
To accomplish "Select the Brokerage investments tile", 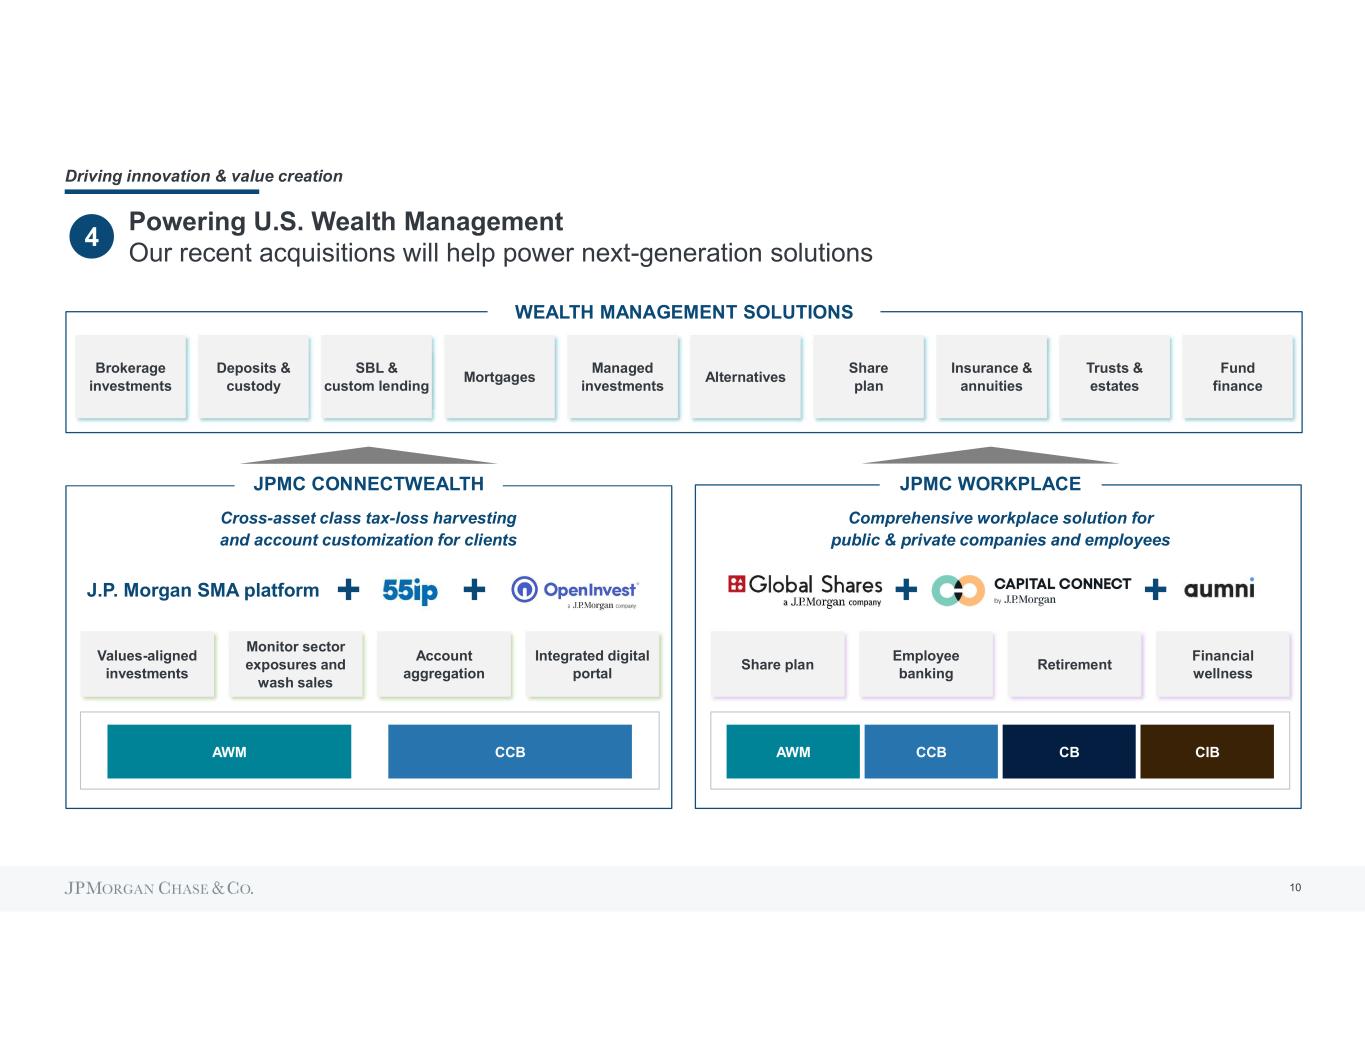I will [x=130, y=377].
